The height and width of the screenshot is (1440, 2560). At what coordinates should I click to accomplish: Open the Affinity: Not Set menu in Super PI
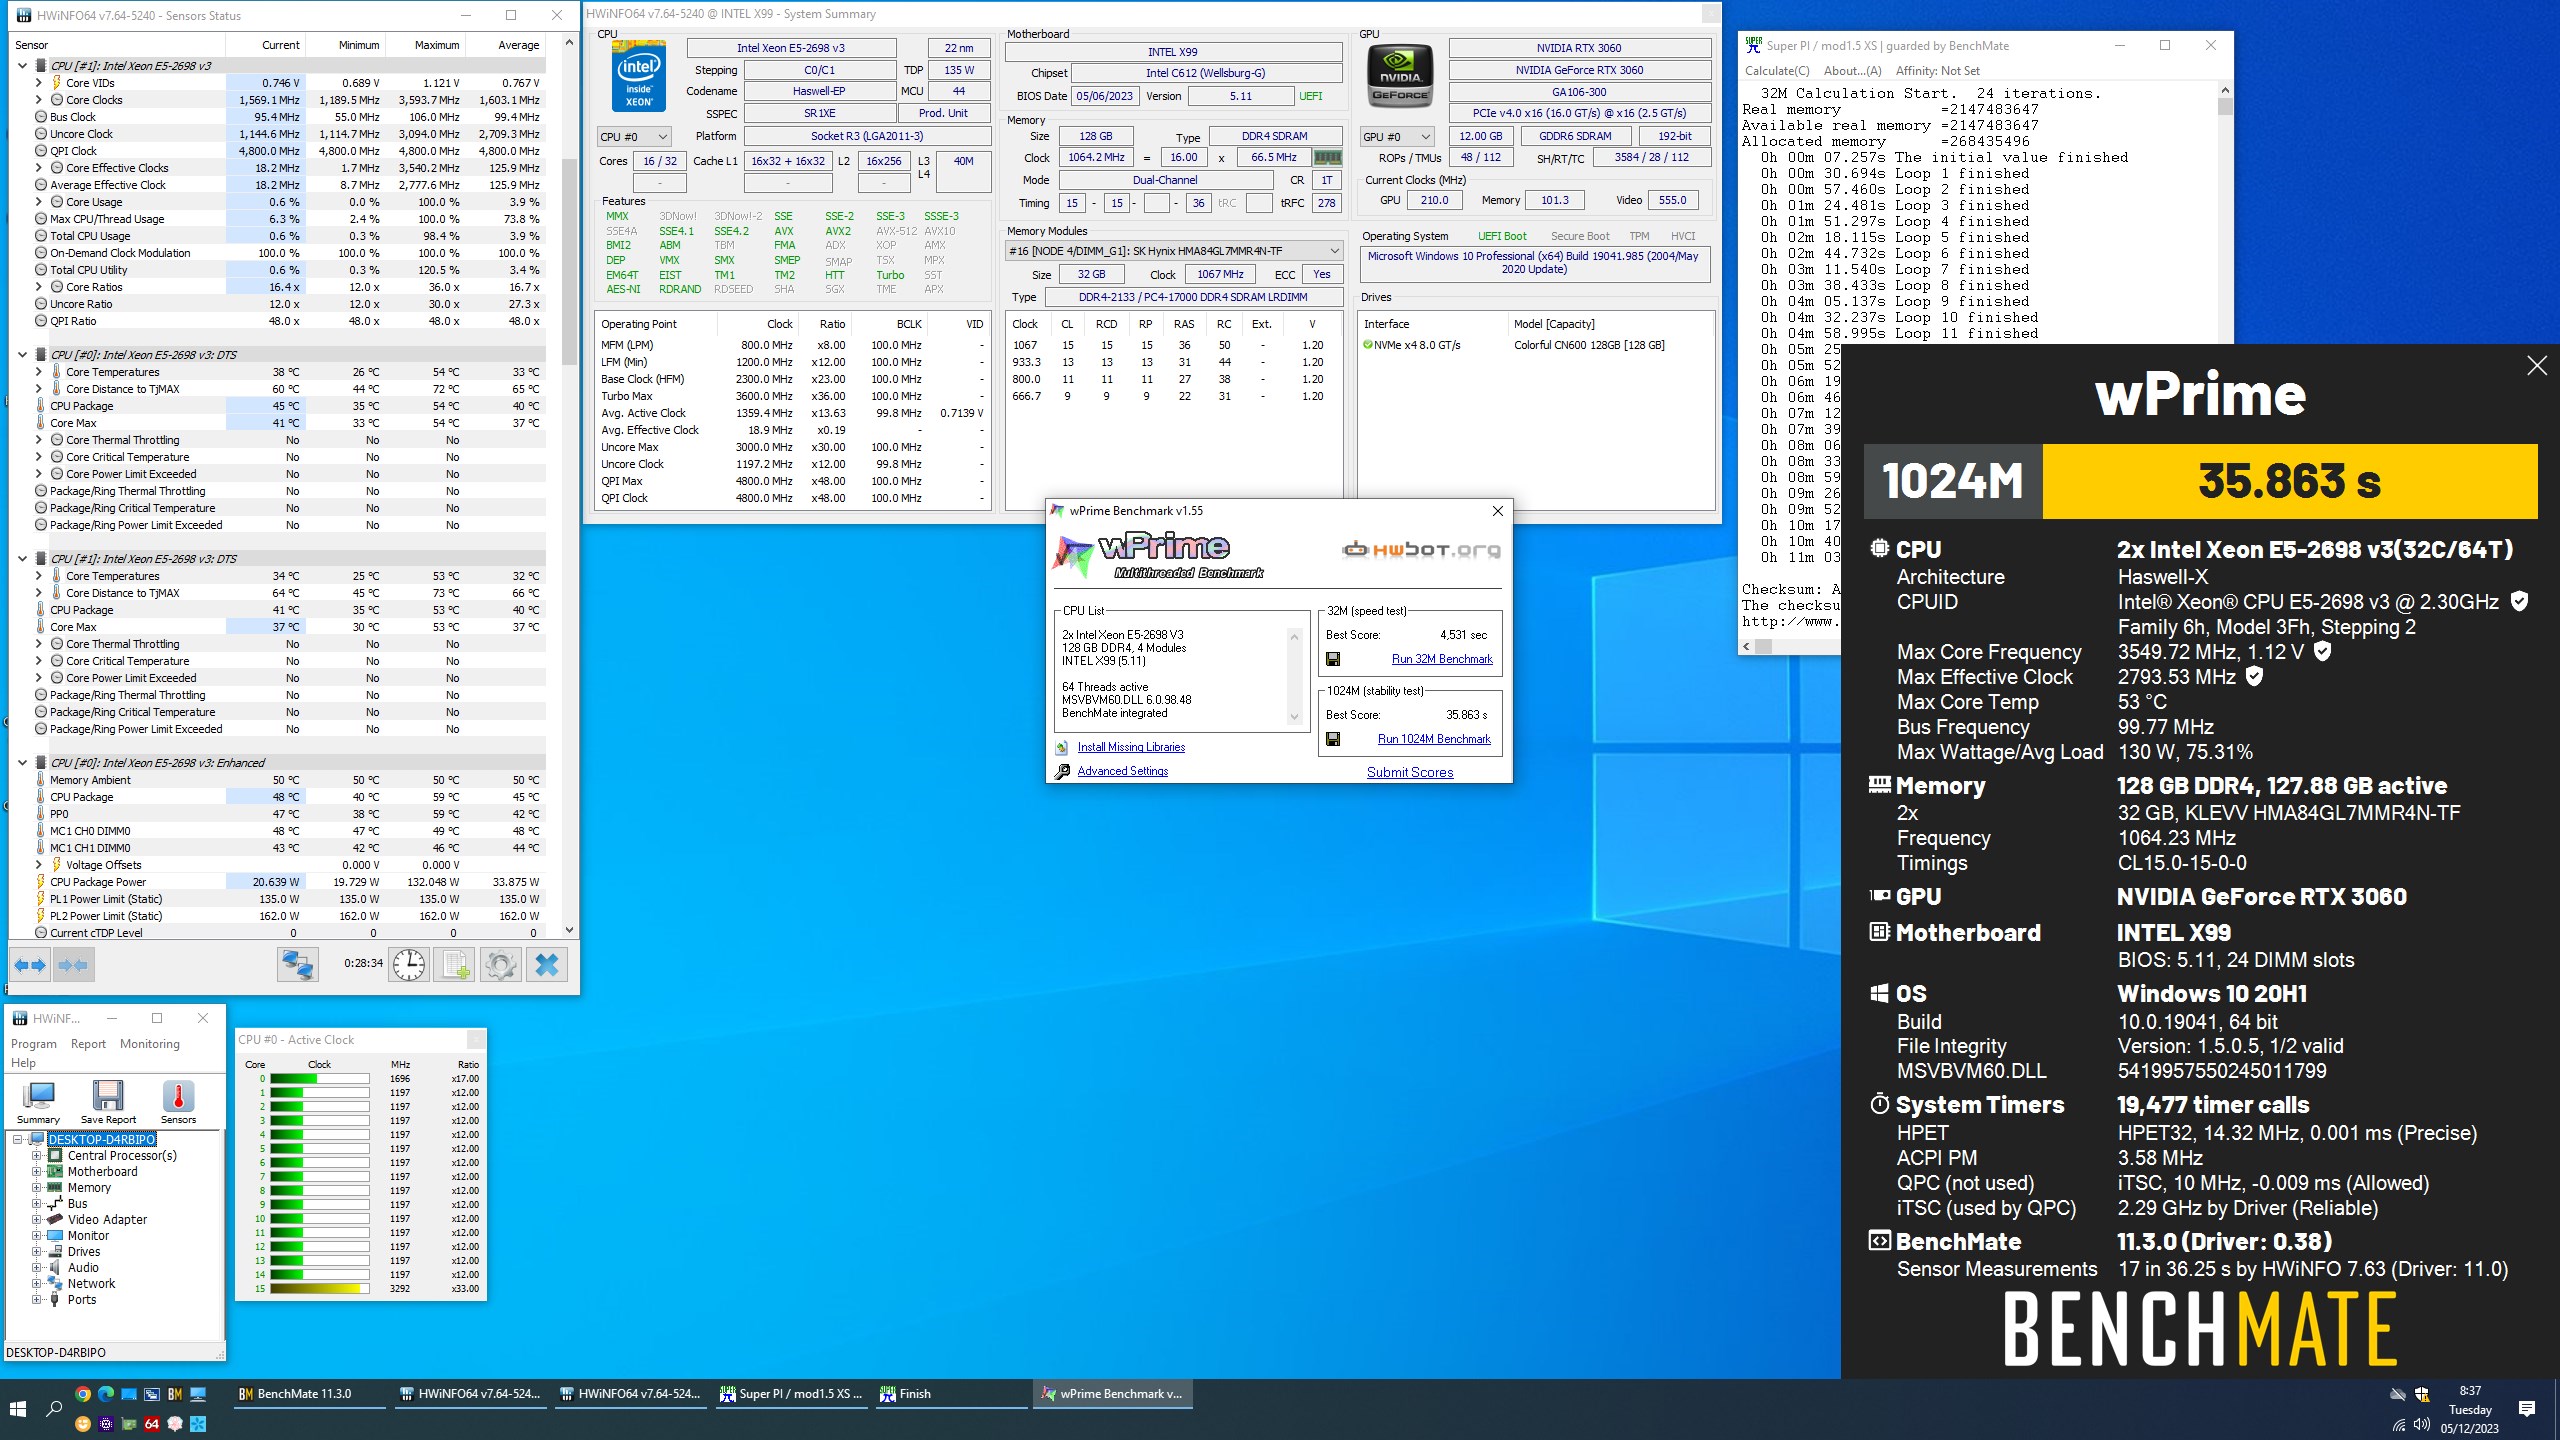pyautogui.click(x=1938, y=71)
